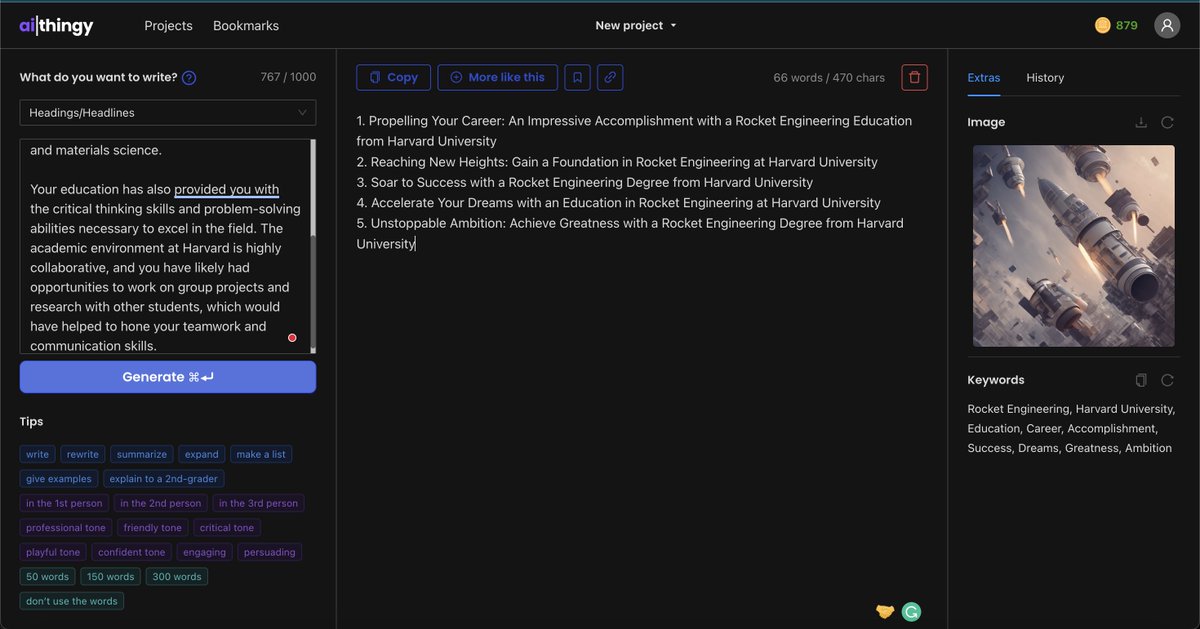Click the link icon in the toolbar
1200x629 pixels.
(610, 77)
